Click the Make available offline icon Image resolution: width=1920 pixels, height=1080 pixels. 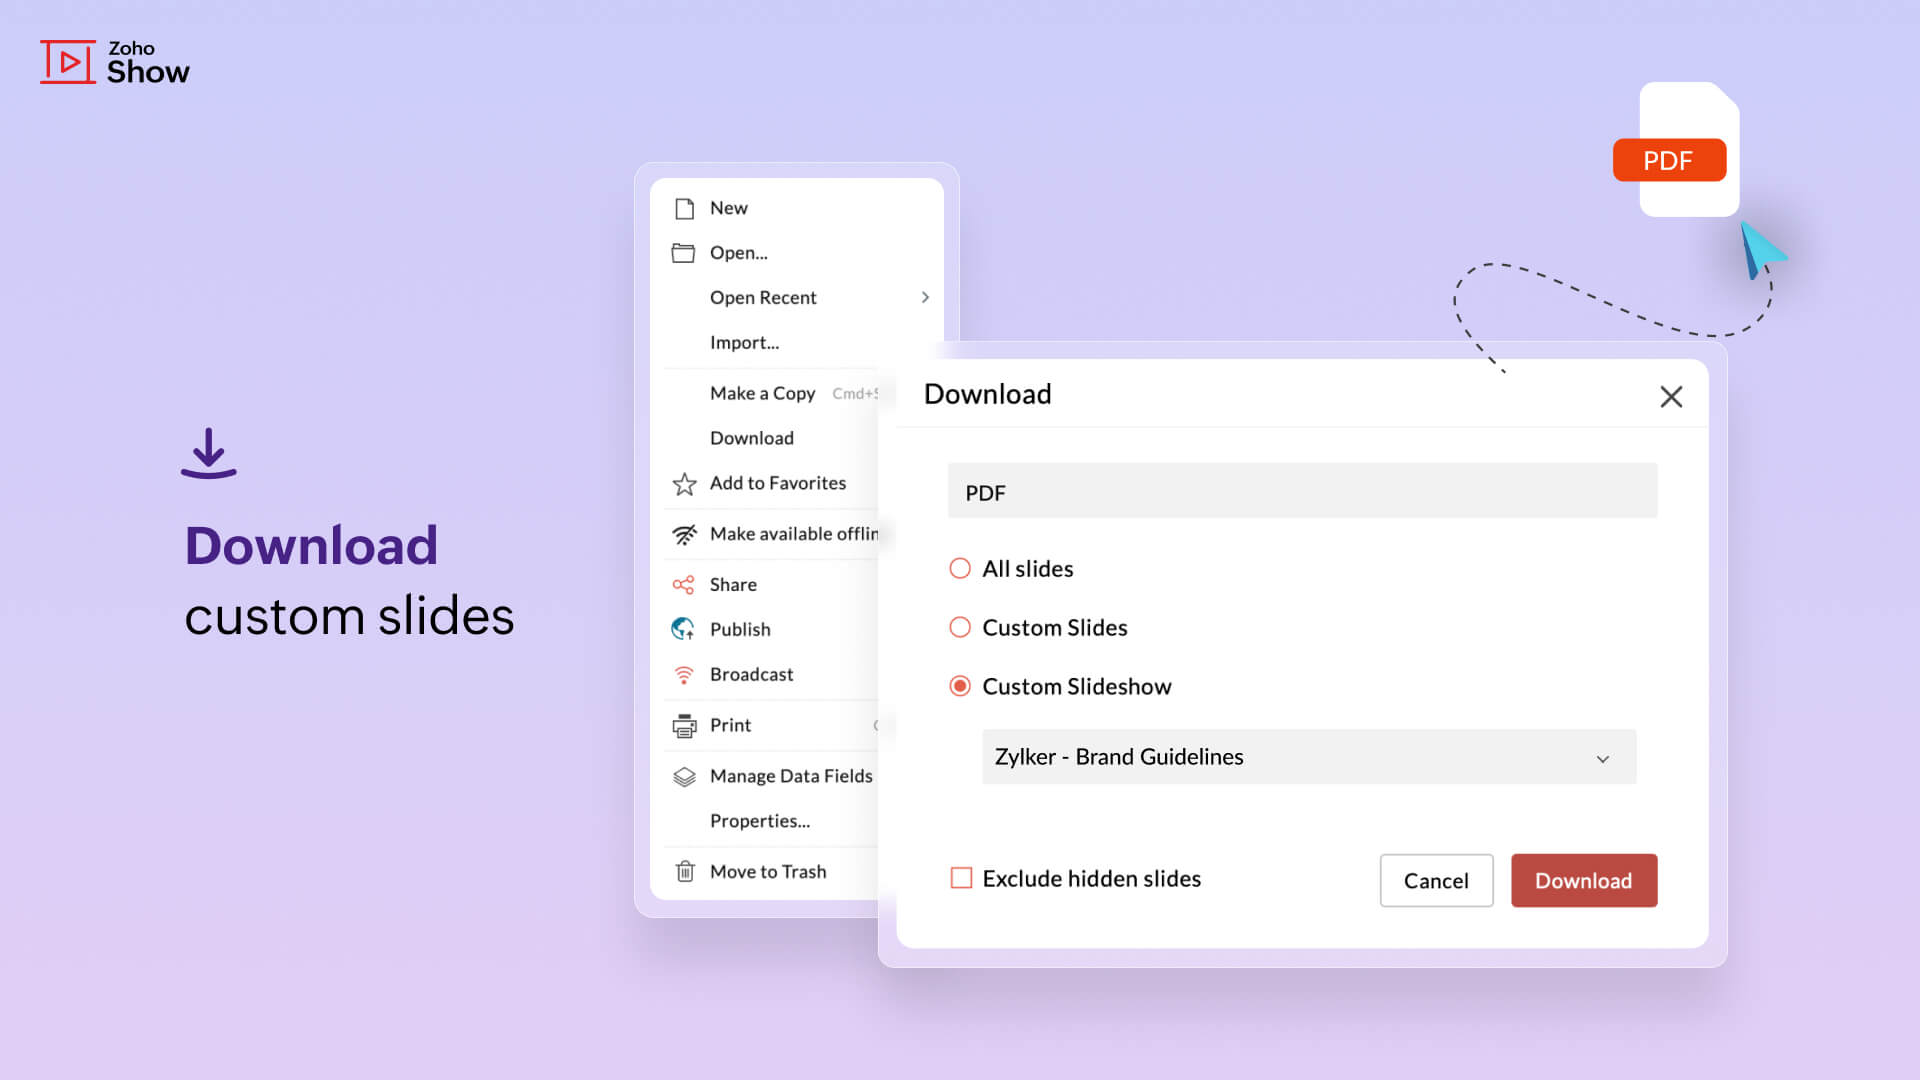tap(683, 533)
